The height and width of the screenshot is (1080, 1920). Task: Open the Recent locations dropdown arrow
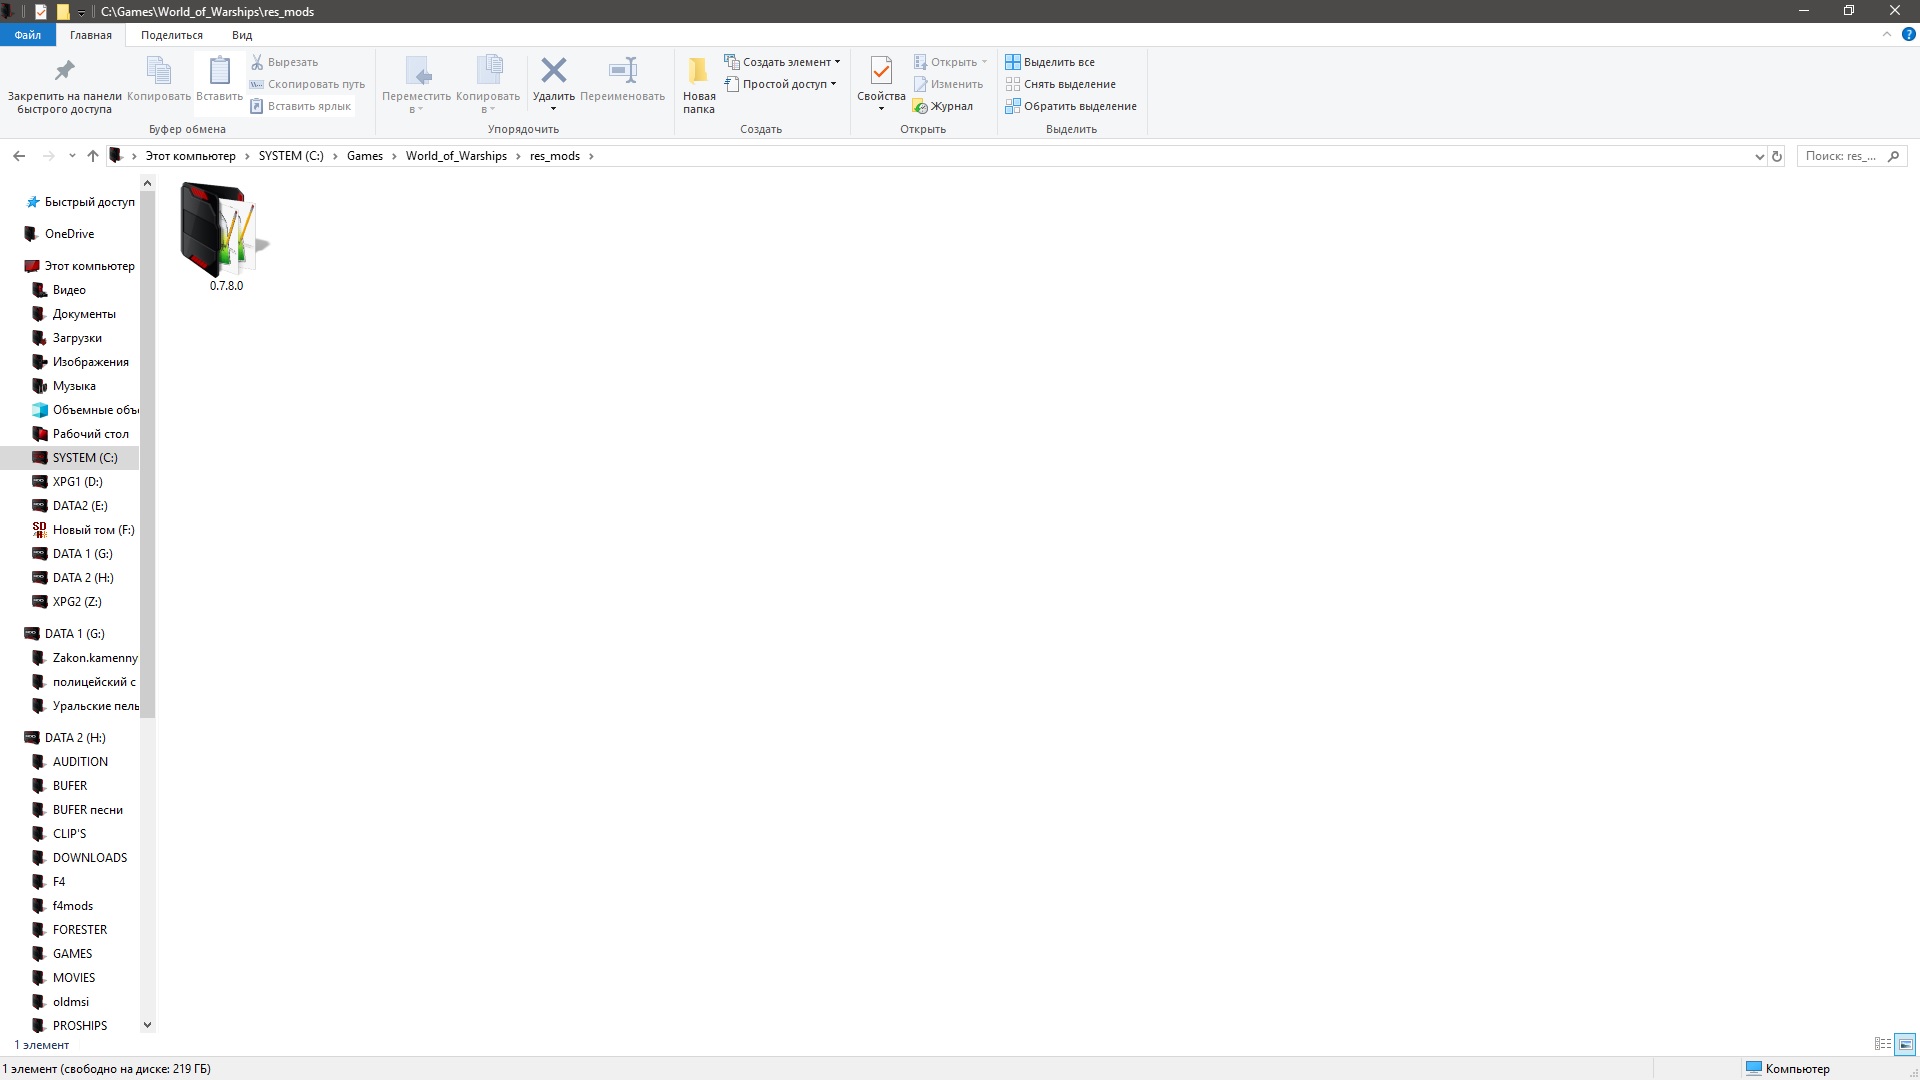[72, 156]
